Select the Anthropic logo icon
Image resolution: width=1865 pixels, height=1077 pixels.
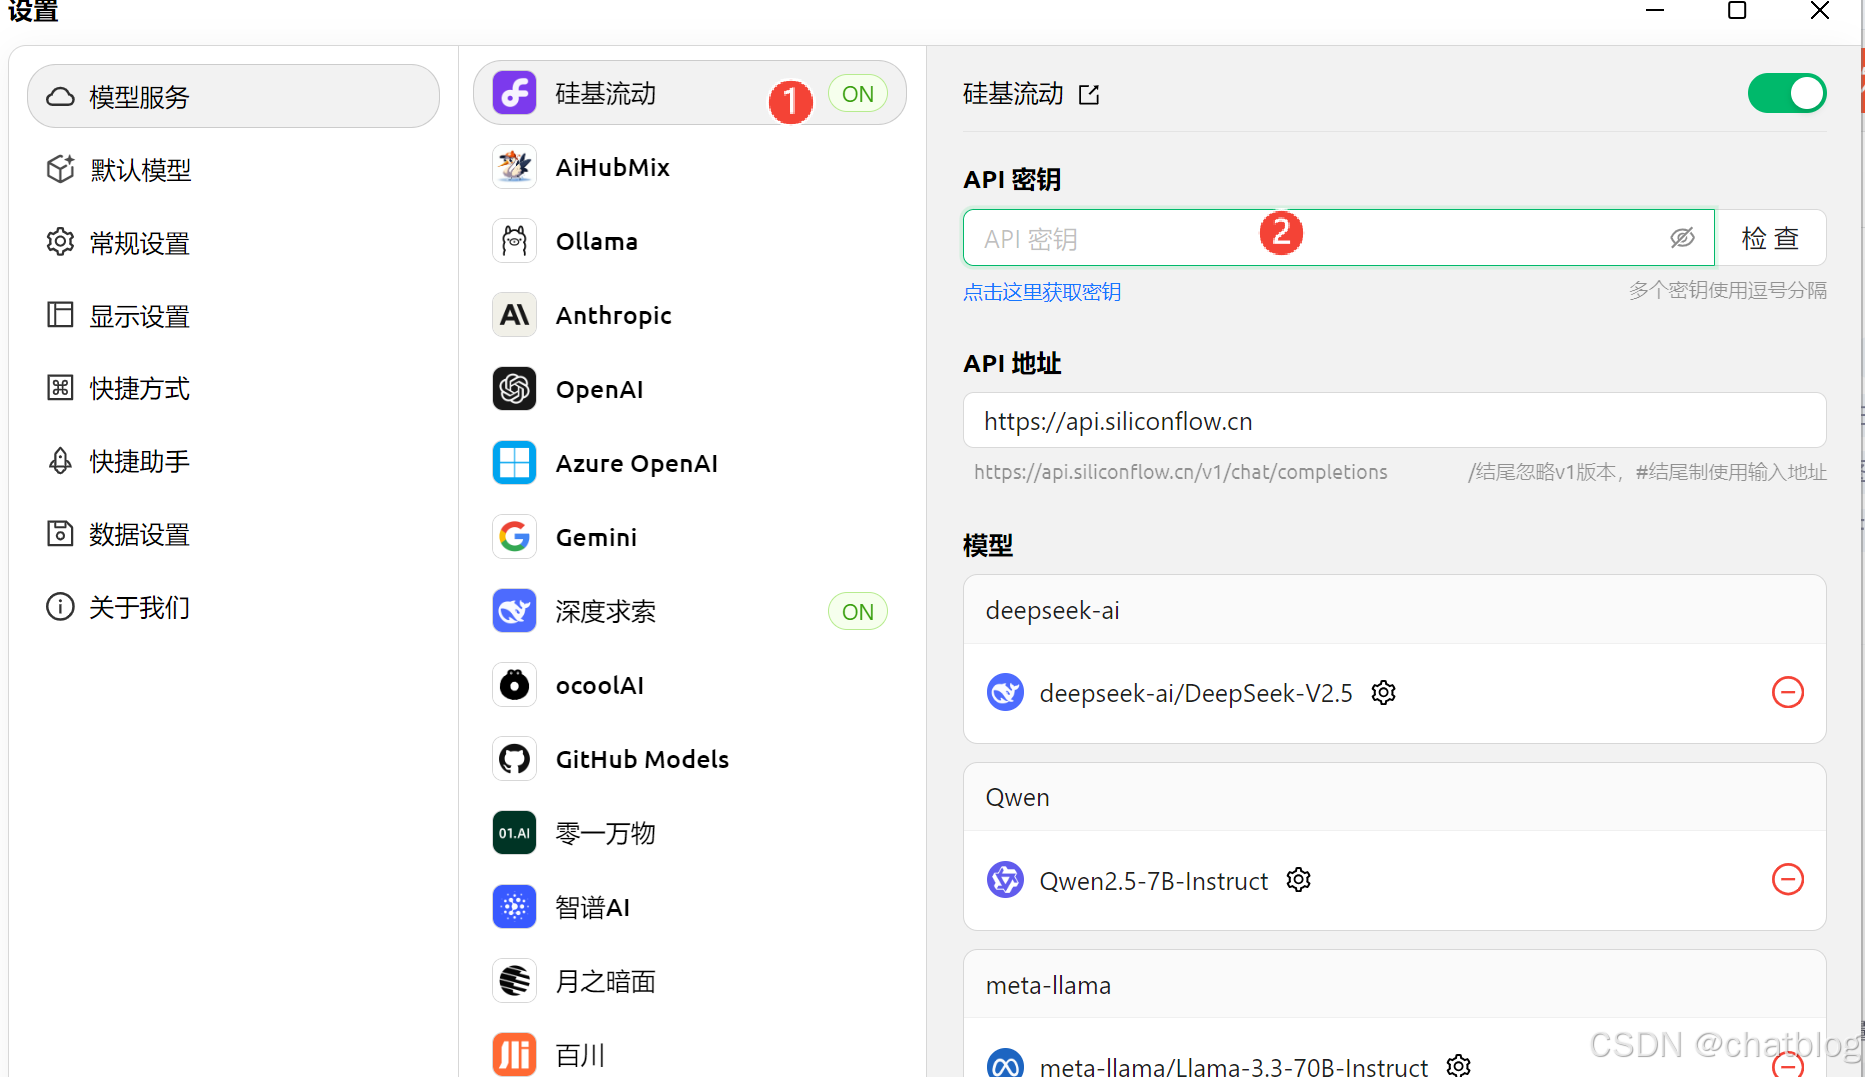coord(514,315)
